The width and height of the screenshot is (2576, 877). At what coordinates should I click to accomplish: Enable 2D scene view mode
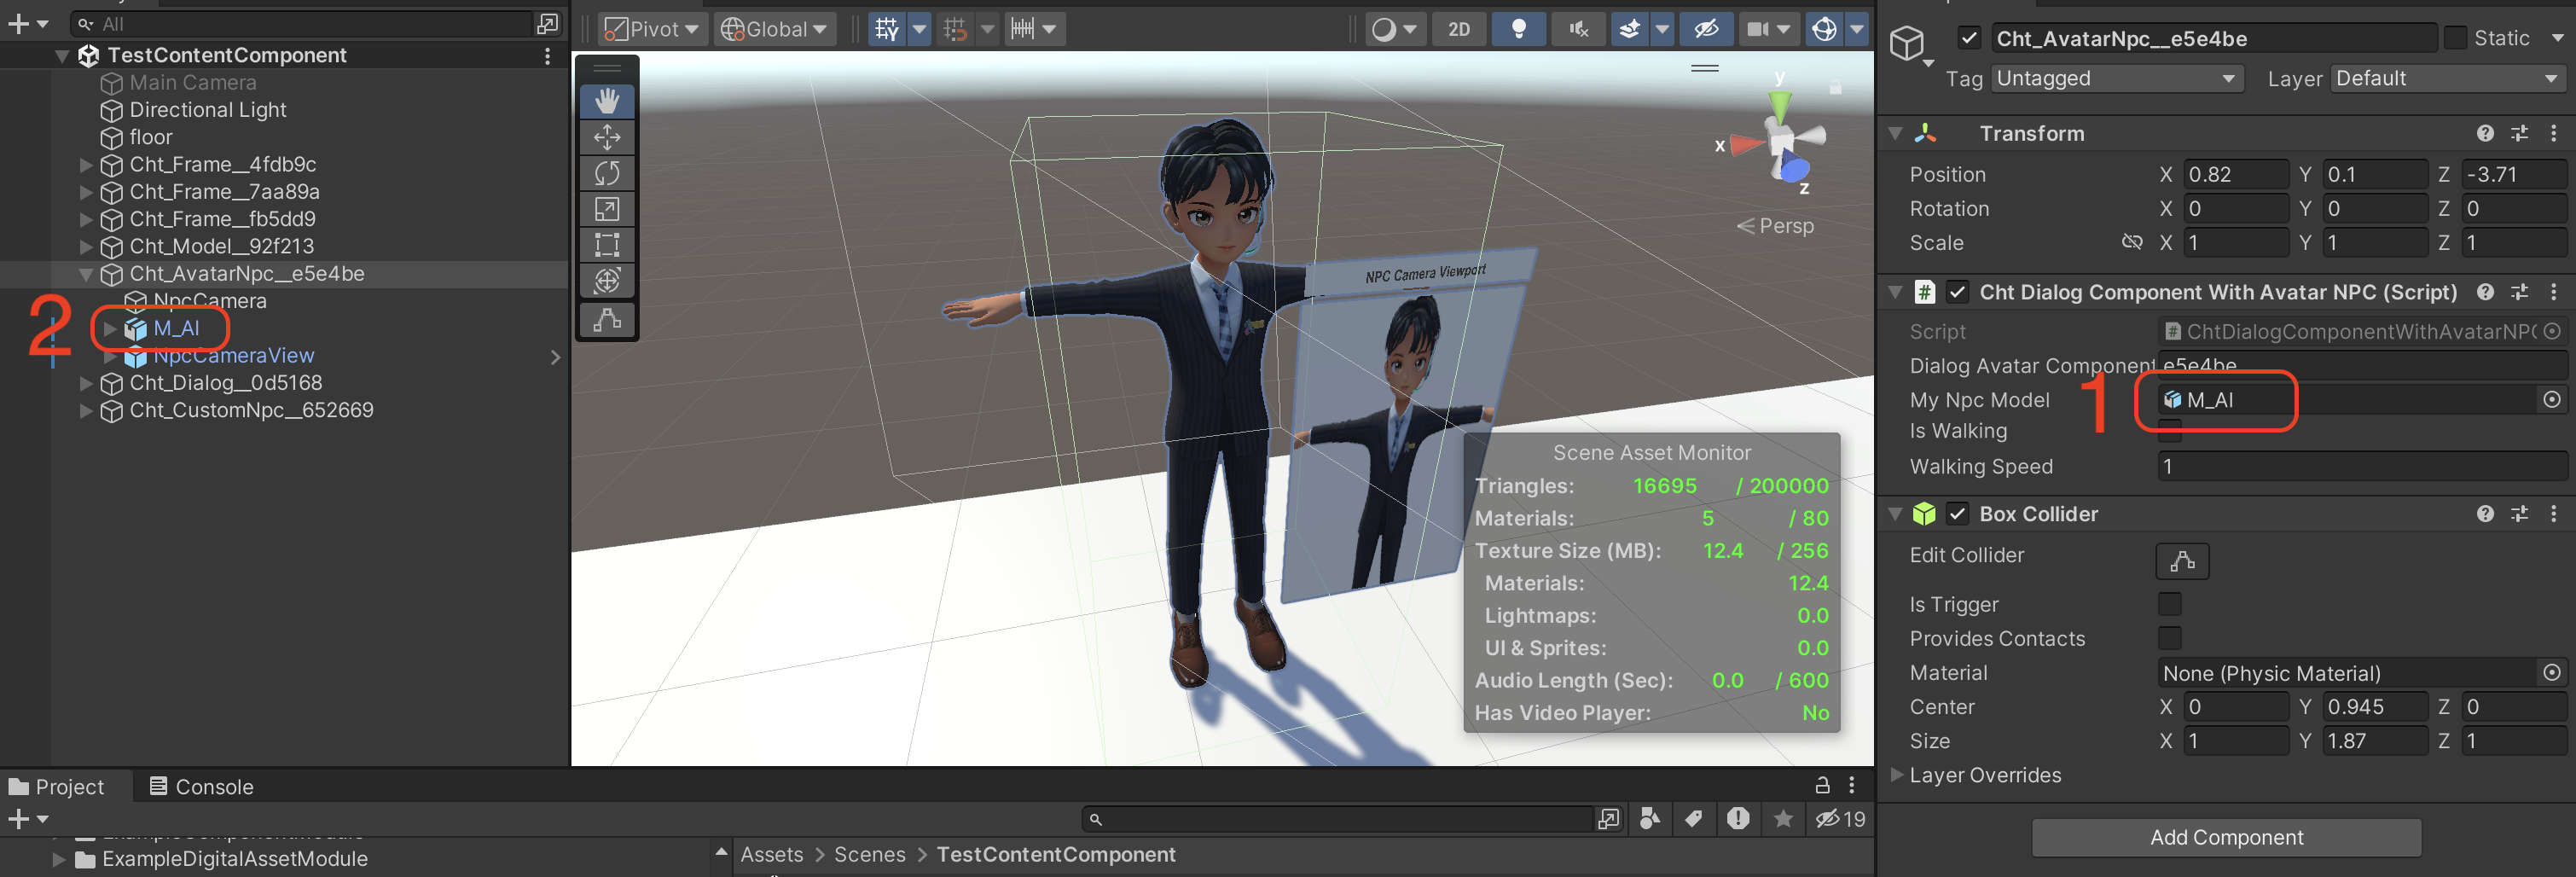coord(1459,29)
